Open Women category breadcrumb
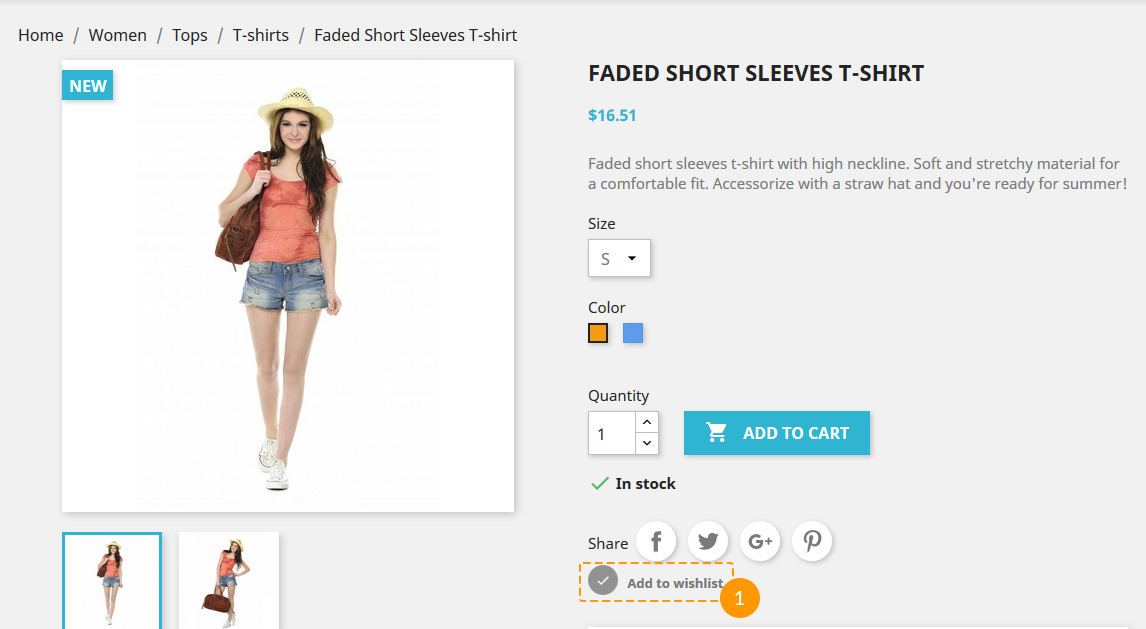1146x629 pixels. coord(118,35)
